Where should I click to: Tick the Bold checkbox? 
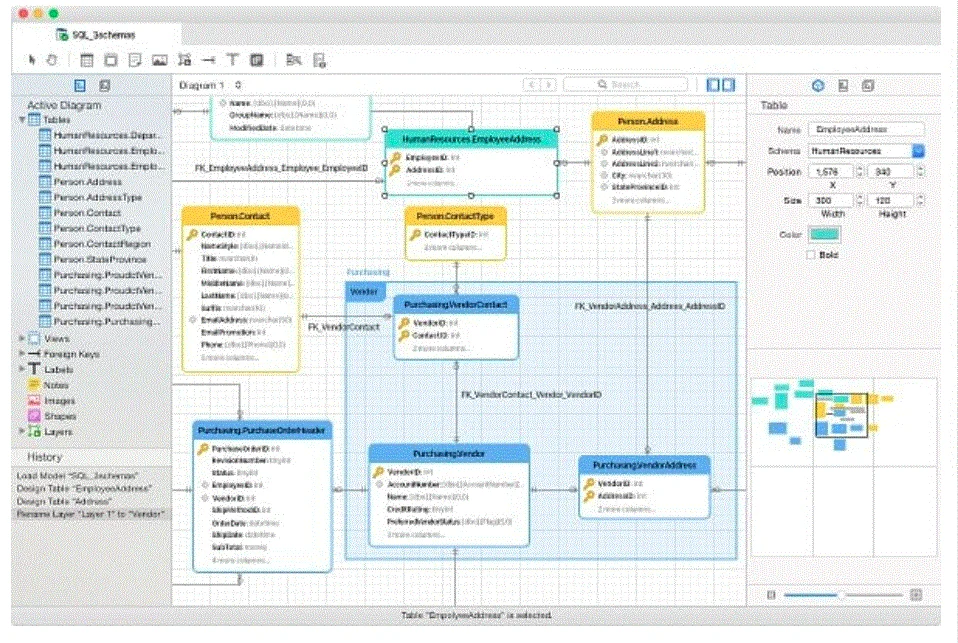pos(811,255)
